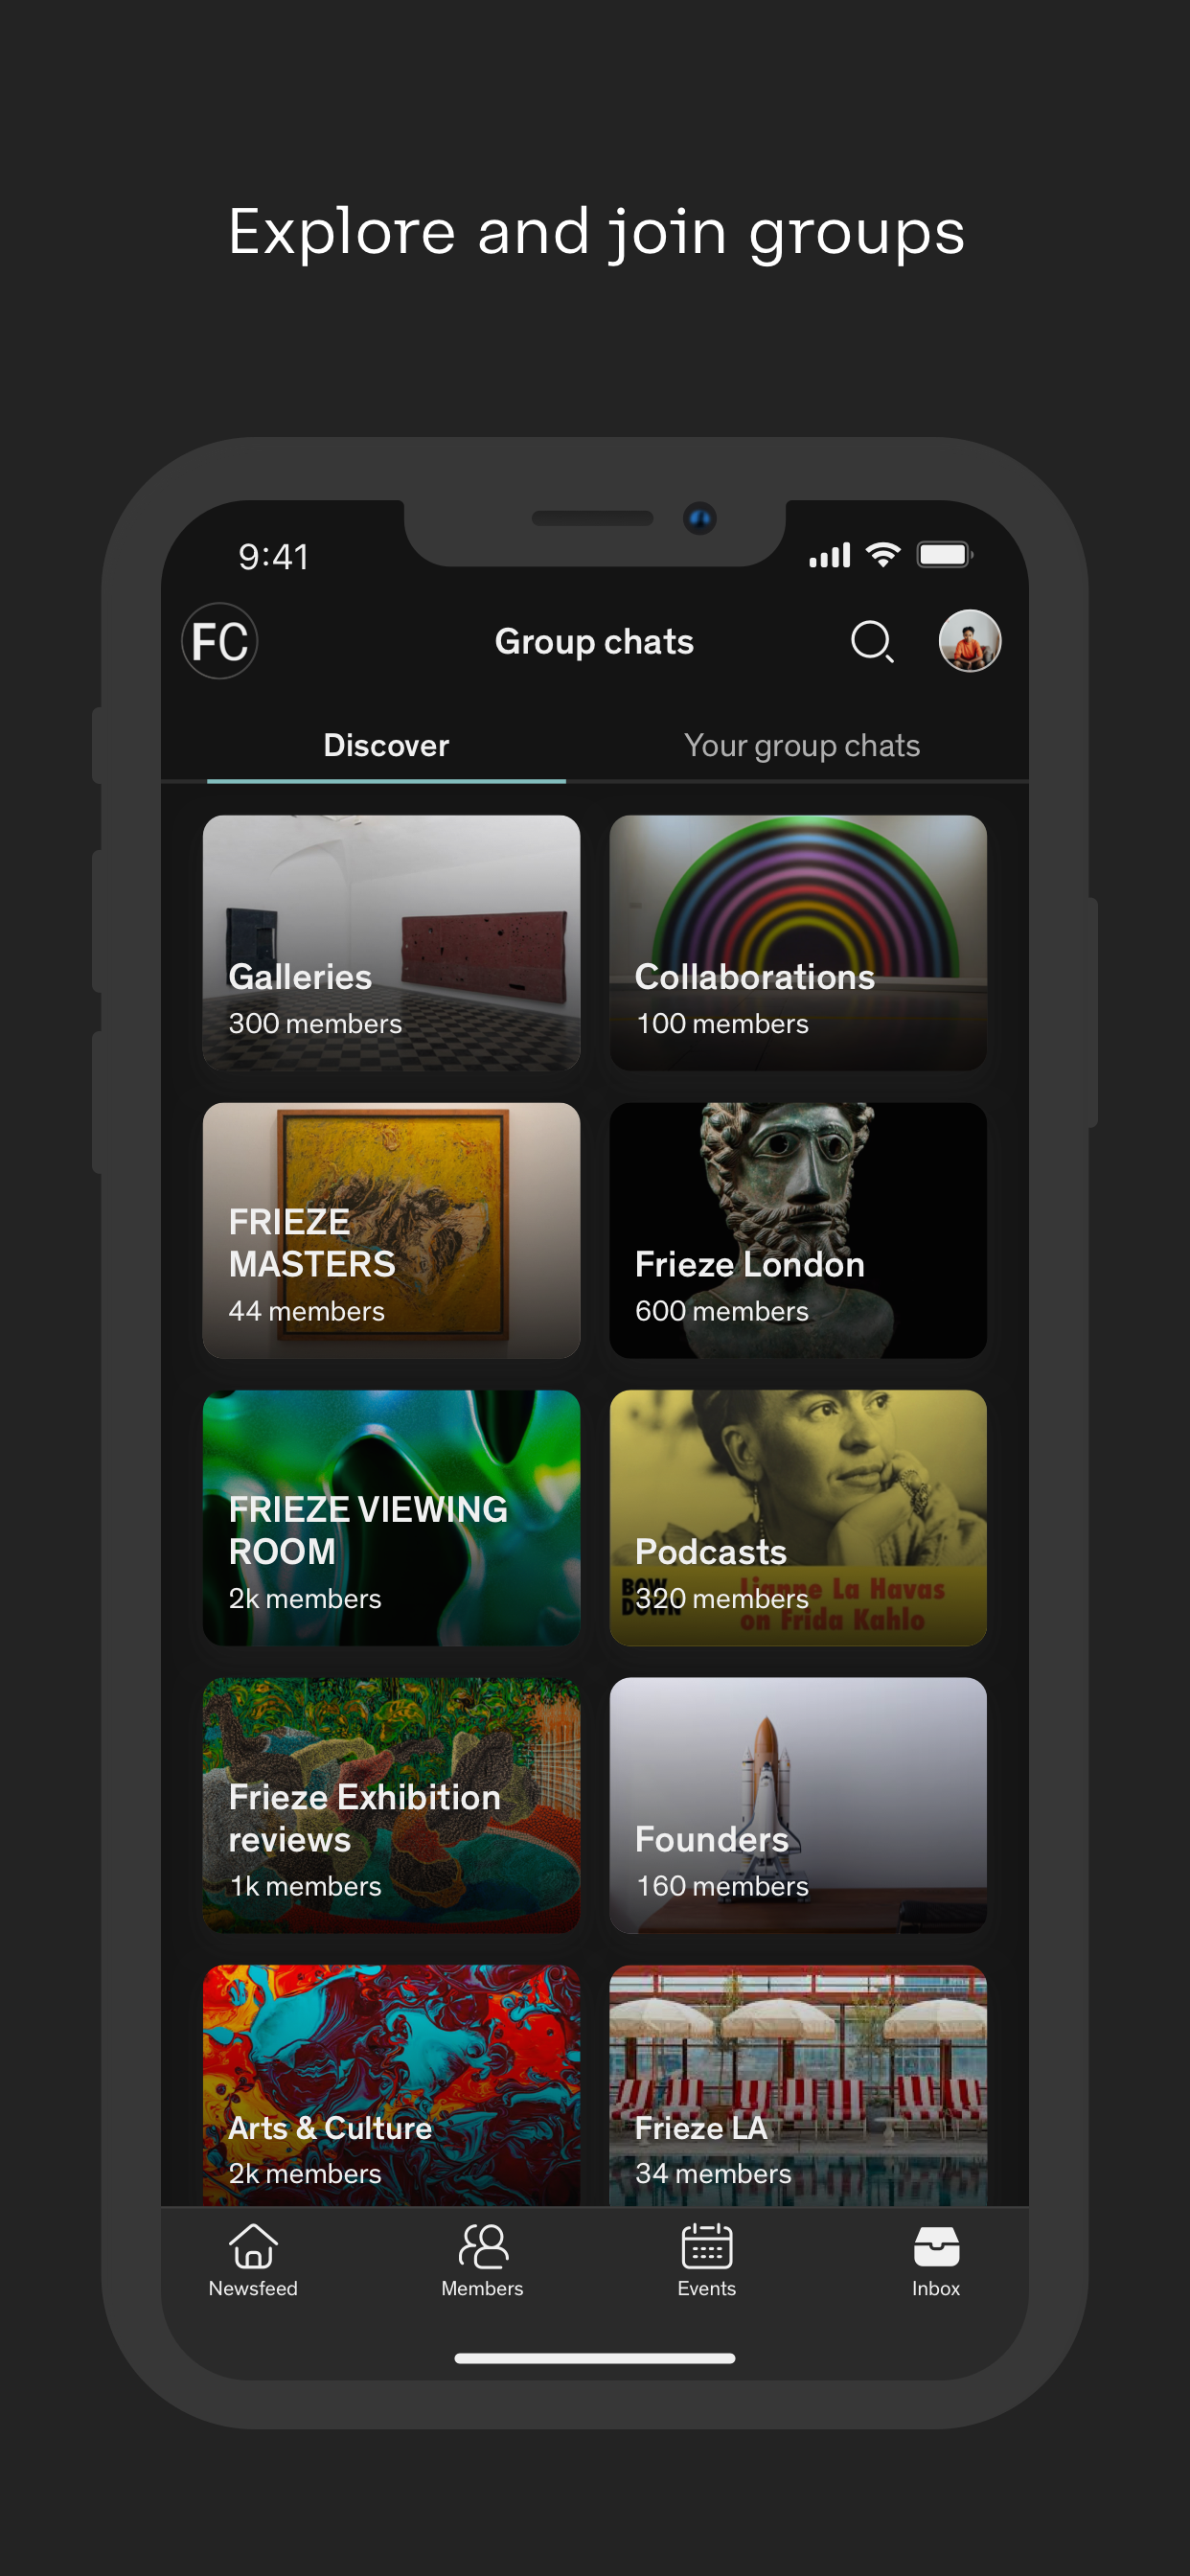Open the Events calendar icon
1190x2576 pixels.
tap(707, 2246)
